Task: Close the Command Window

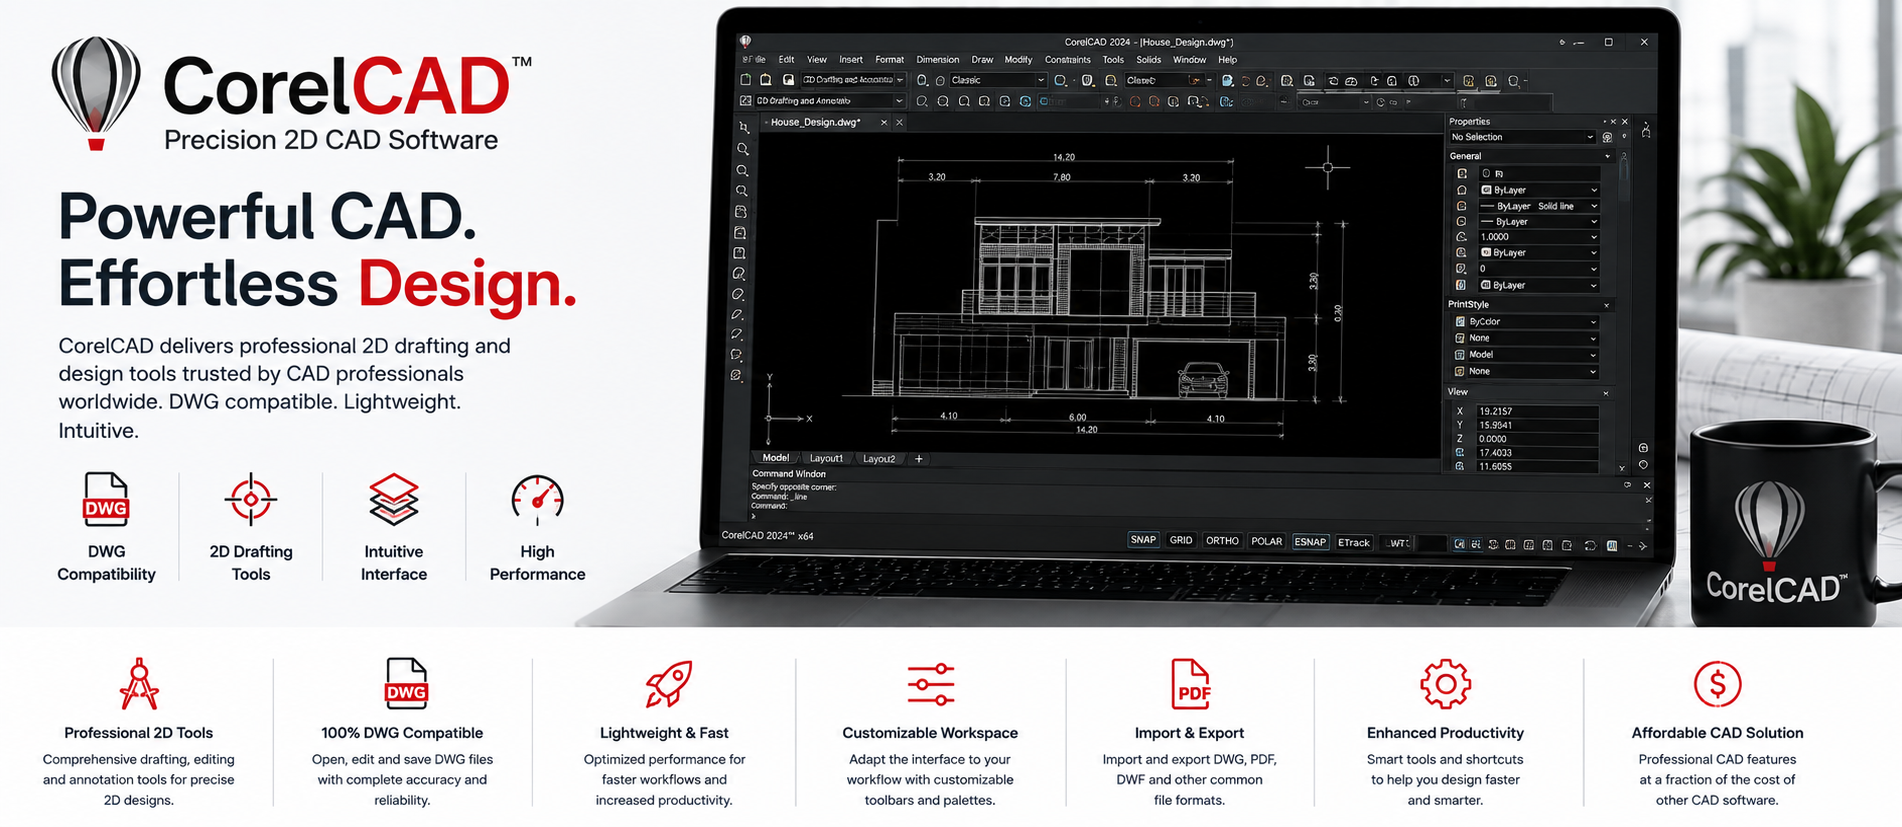Action: [x=1647, y=485]
